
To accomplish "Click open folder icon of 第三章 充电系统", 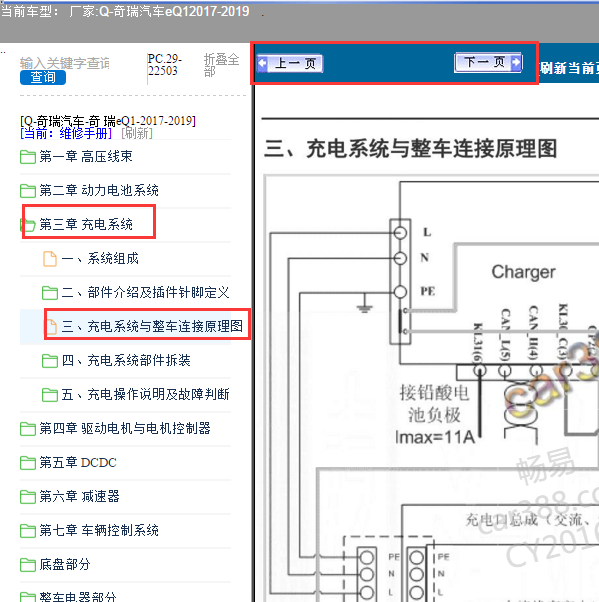I will click(x=28, y=225).
